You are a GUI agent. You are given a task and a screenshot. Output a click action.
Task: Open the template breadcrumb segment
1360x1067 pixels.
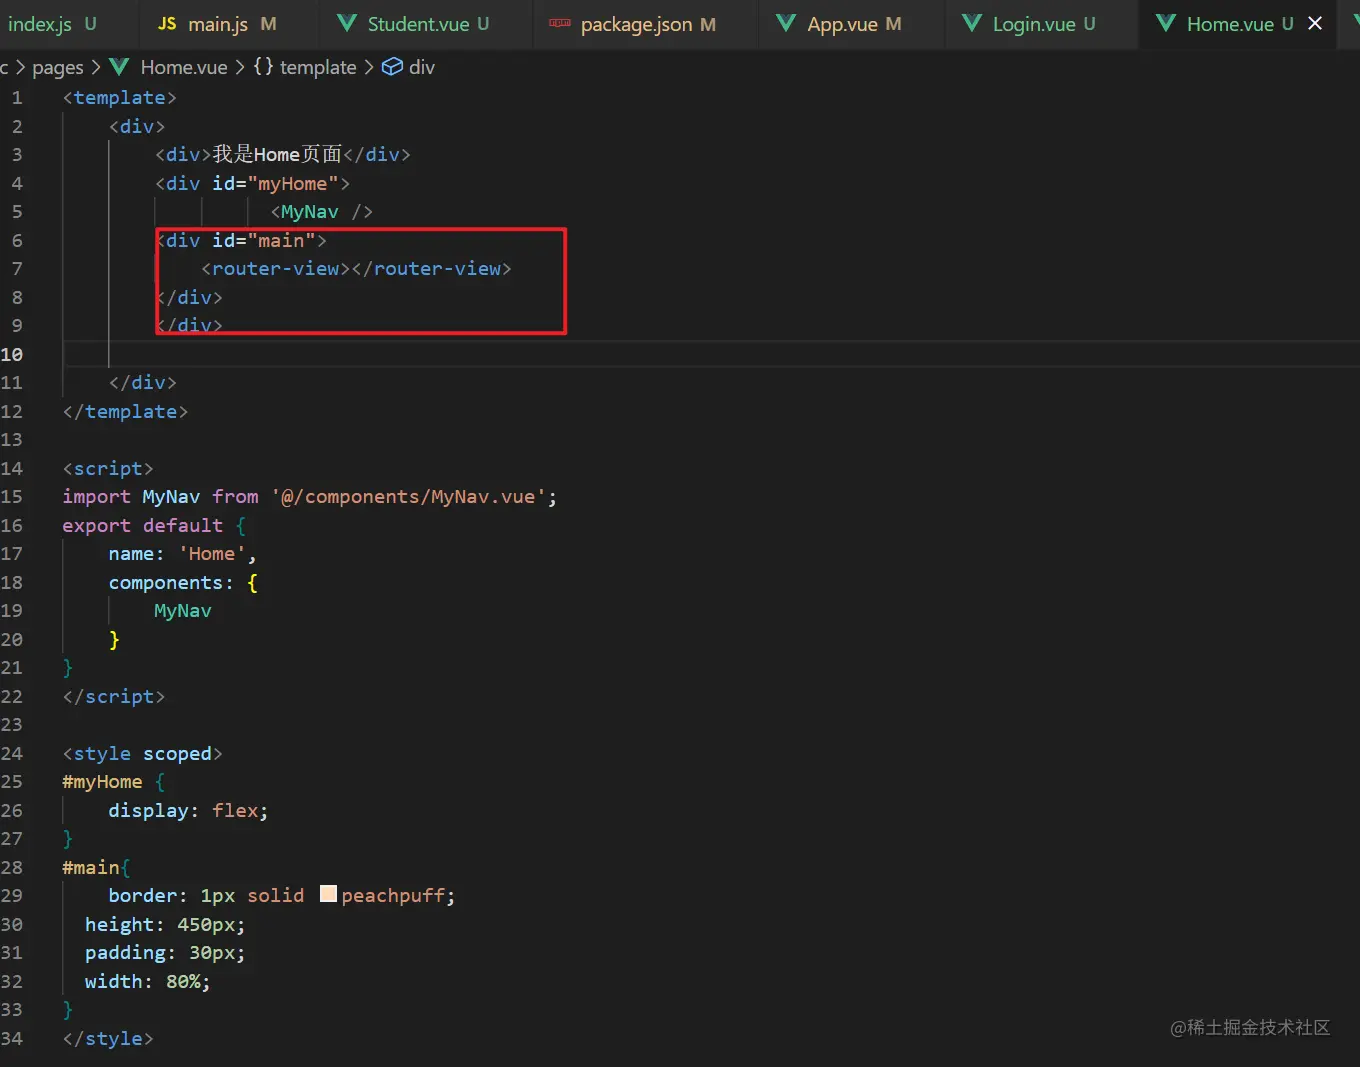318,67
